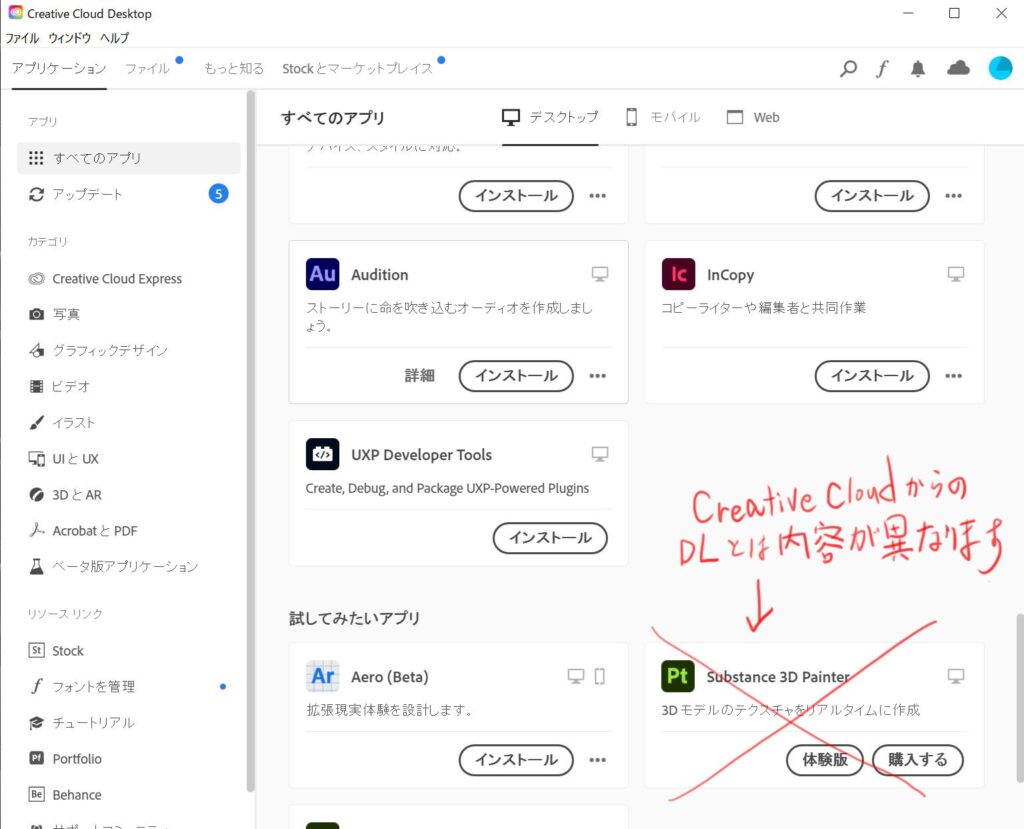Open more options for Aero (Beta)
This screenshot has width=1024, height=829.
[x=598, y=760]
